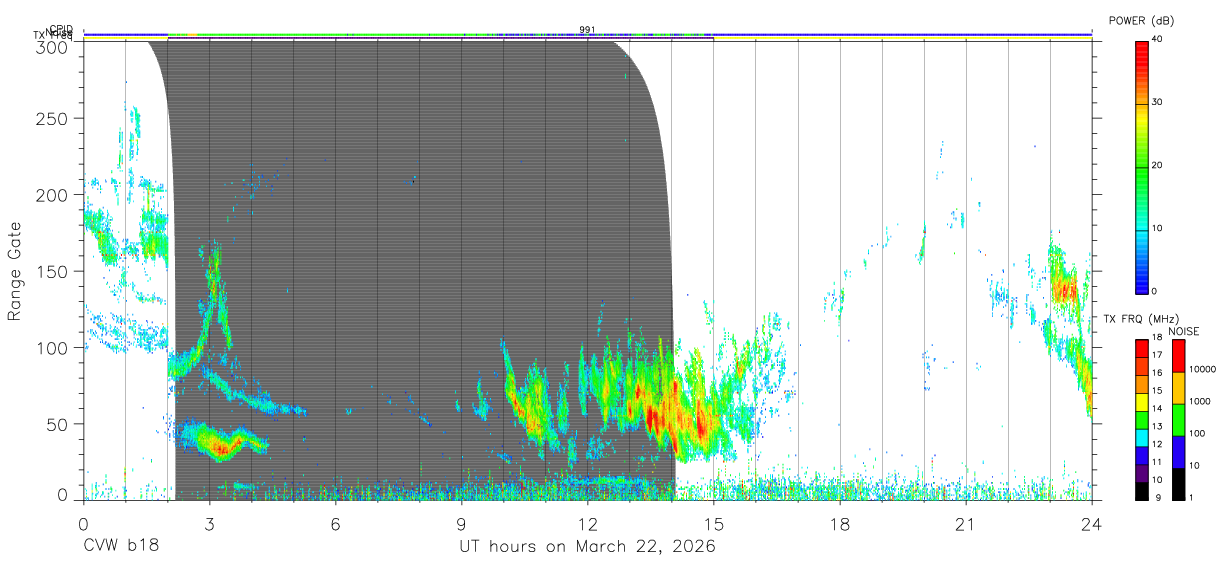Pick the red 17–18 MHz TX FRQ block

(1142, 348)
